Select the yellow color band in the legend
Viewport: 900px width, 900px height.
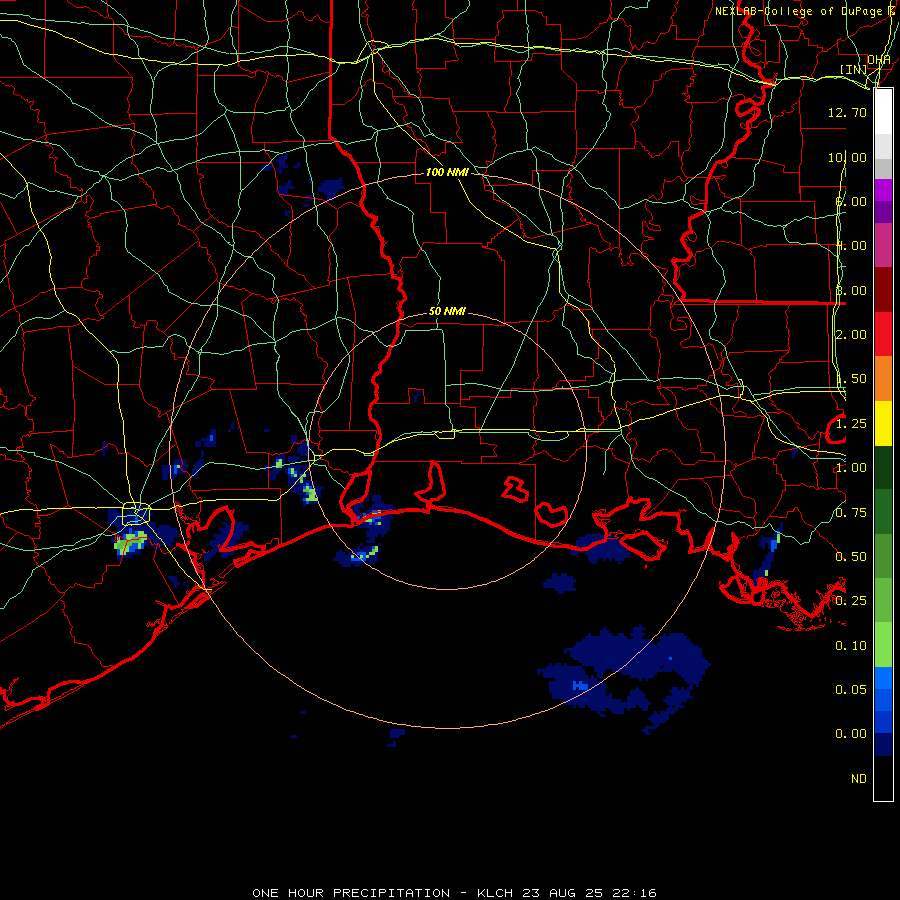[883, 423]
